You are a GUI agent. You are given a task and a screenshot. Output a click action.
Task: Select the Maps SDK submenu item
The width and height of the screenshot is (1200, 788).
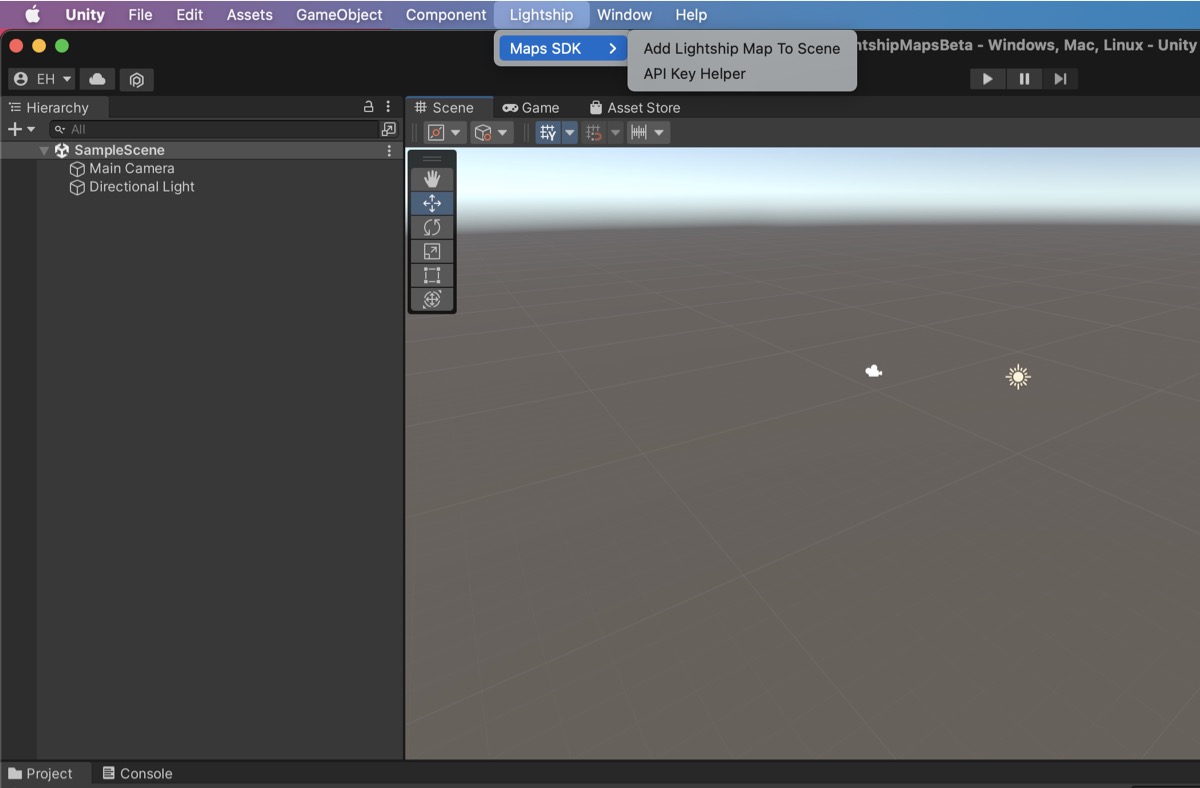pos(563,48)
